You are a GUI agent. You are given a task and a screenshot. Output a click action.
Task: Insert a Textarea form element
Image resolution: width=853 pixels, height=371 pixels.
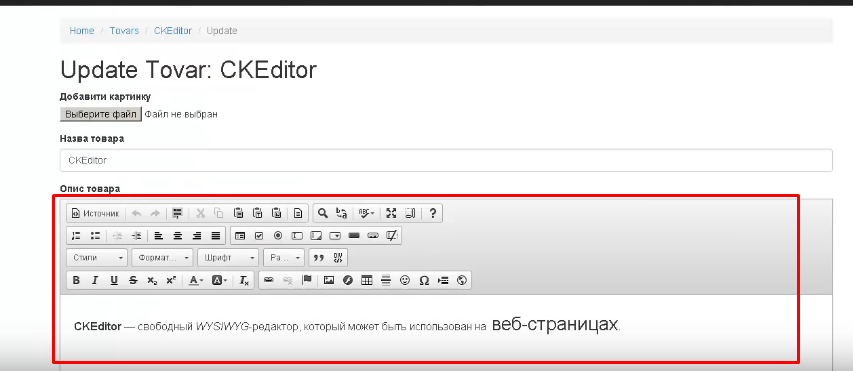tap(316, 236)
